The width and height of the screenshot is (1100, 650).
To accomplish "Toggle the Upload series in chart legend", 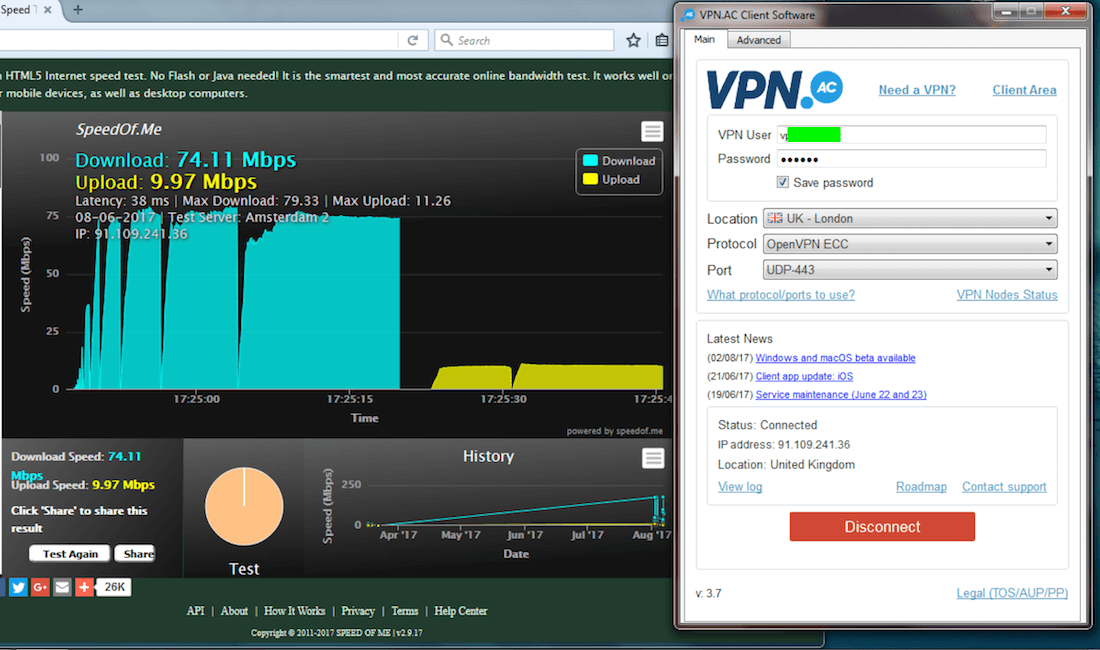I will pyautogui.click(x=611, y=180).
